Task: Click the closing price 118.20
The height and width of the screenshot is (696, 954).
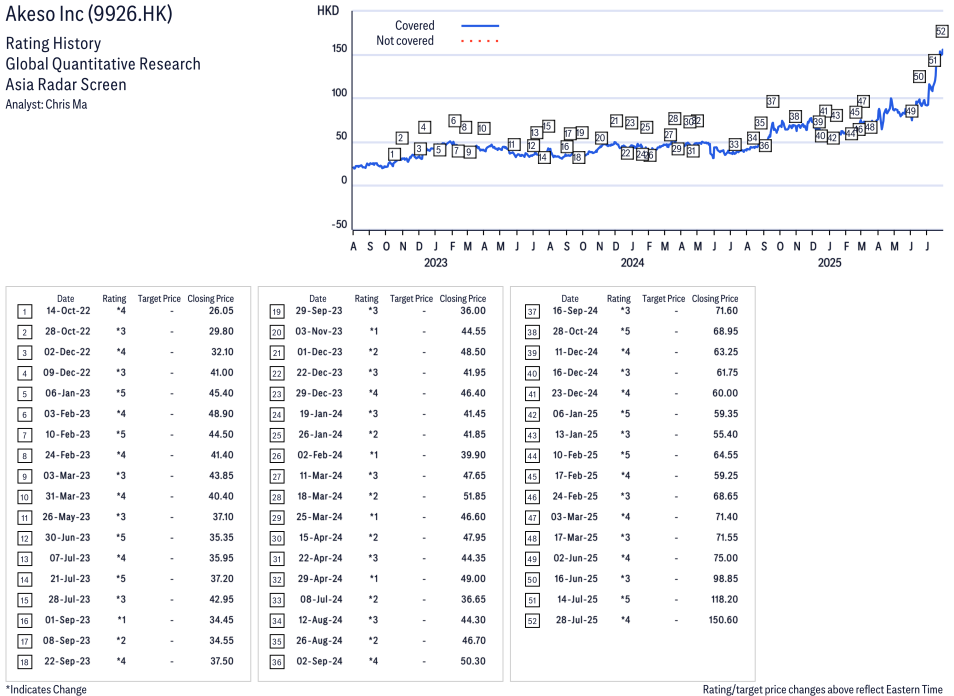Action: tap(724, 599)
